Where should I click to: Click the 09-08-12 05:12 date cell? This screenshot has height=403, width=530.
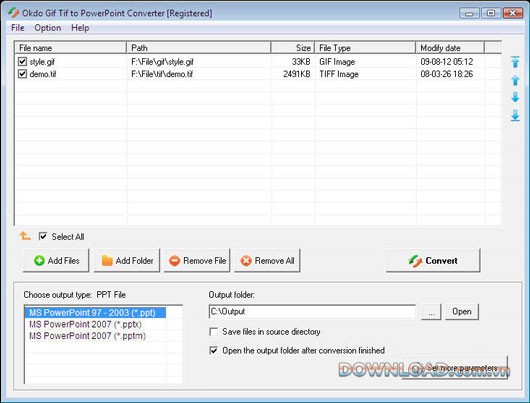pyautogui.click(x=447, y=62)
